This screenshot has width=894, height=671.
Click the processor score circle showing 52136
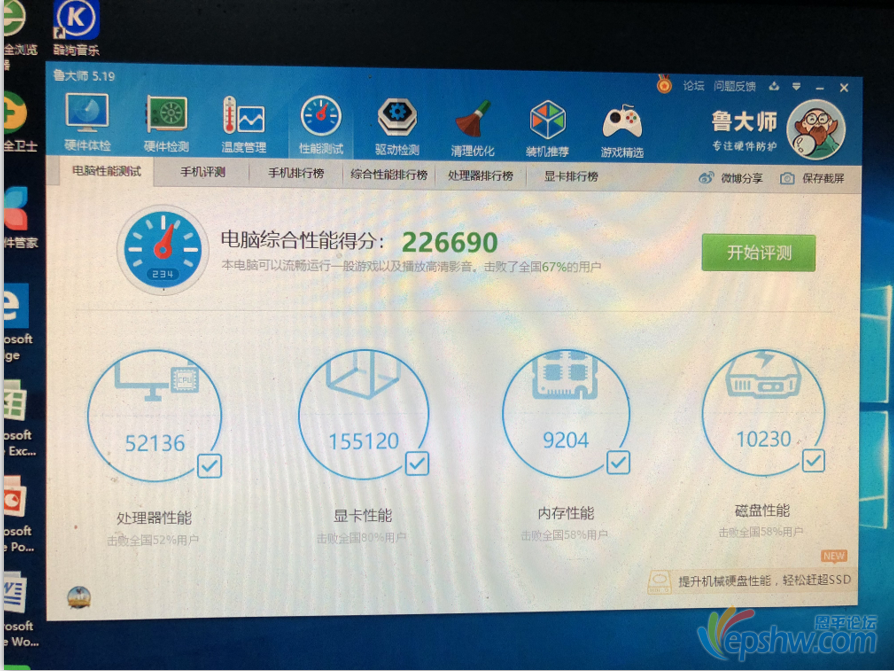tap(155, 416)
